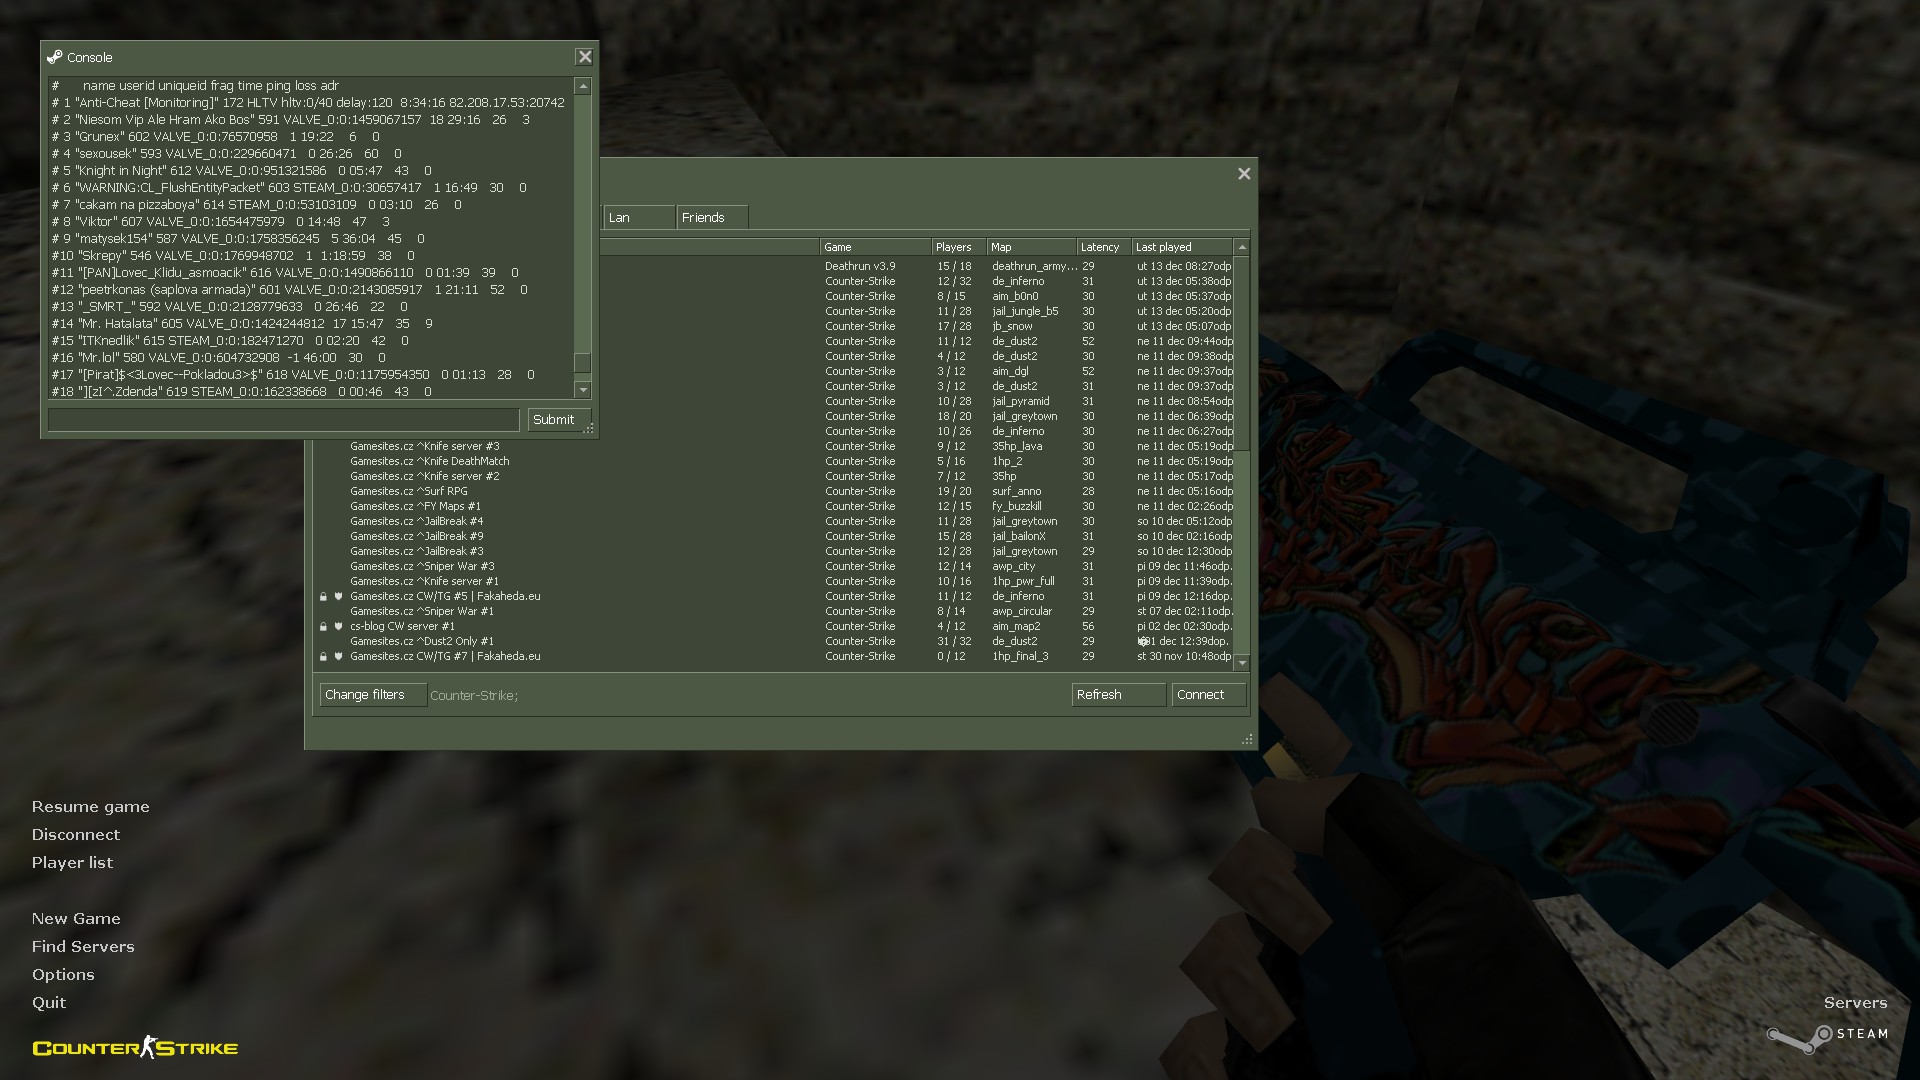1920x1080 pixels.
Task: Click the jail_jungle_b5 map cell
Action: pos(1025,312)
